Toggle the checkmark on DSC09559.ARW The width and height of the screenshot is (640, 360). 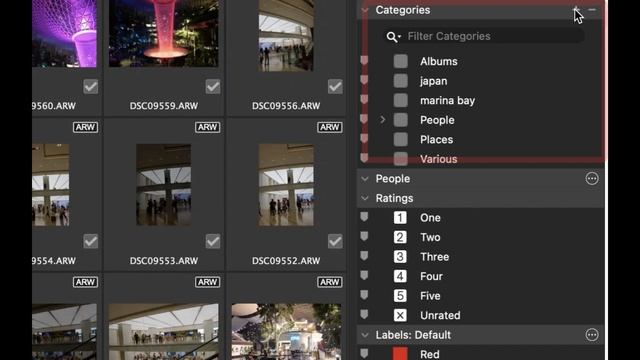pyautogui.click(x=213, y=87)
